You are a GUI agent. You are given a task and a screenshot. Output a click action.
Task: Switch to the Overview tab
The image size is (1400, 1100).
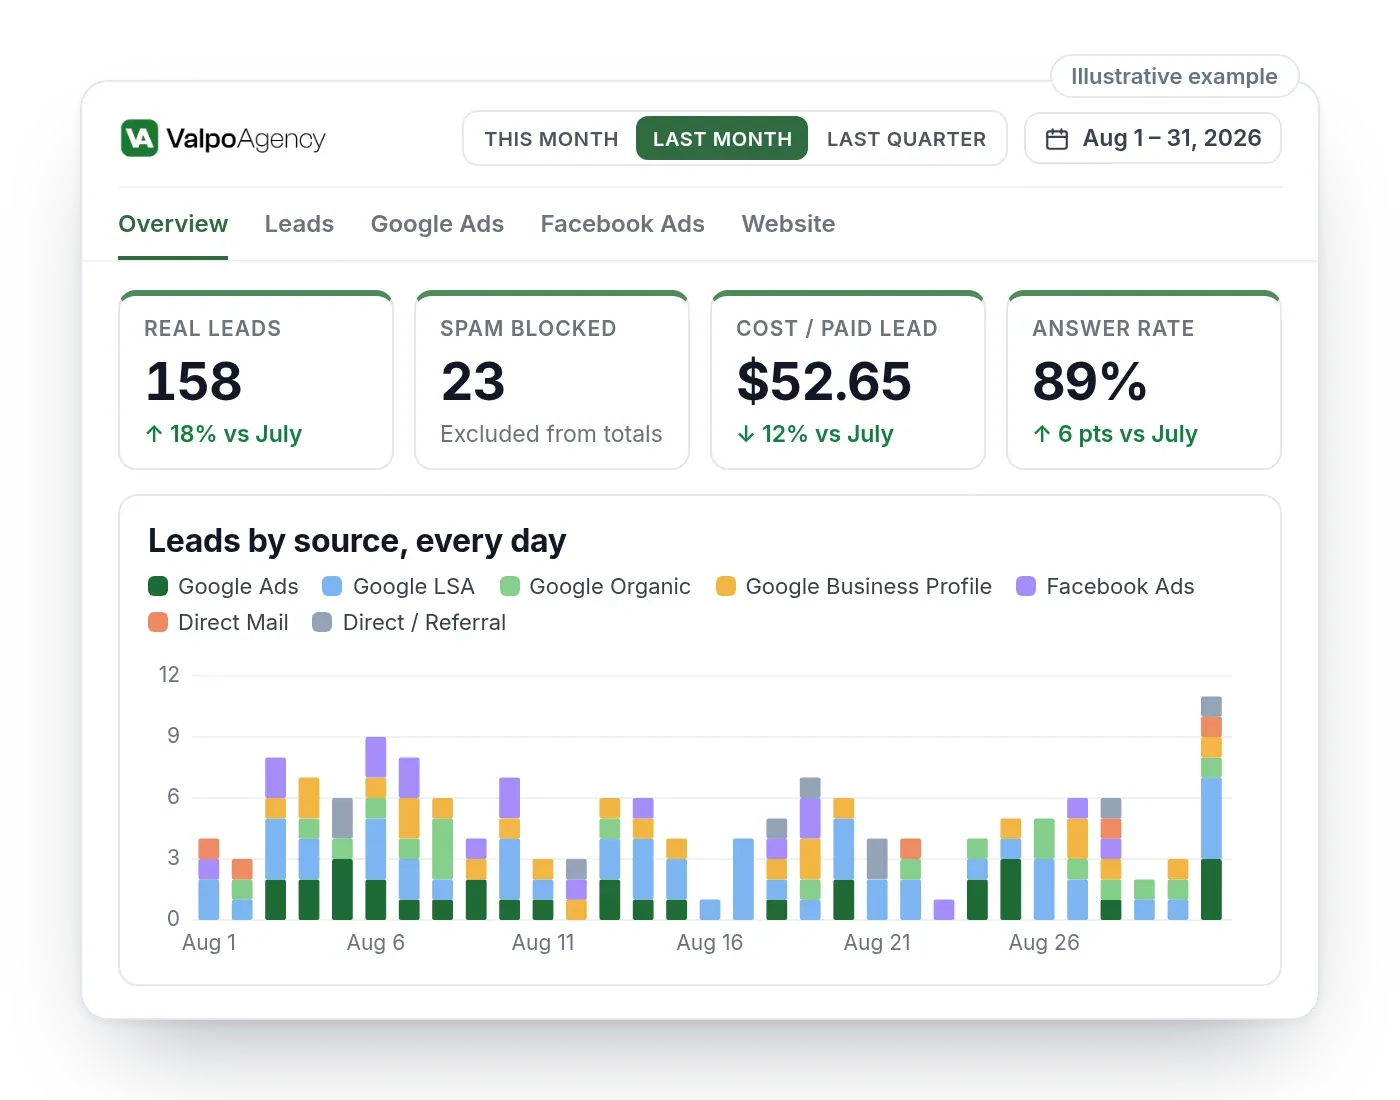(173, 224)
